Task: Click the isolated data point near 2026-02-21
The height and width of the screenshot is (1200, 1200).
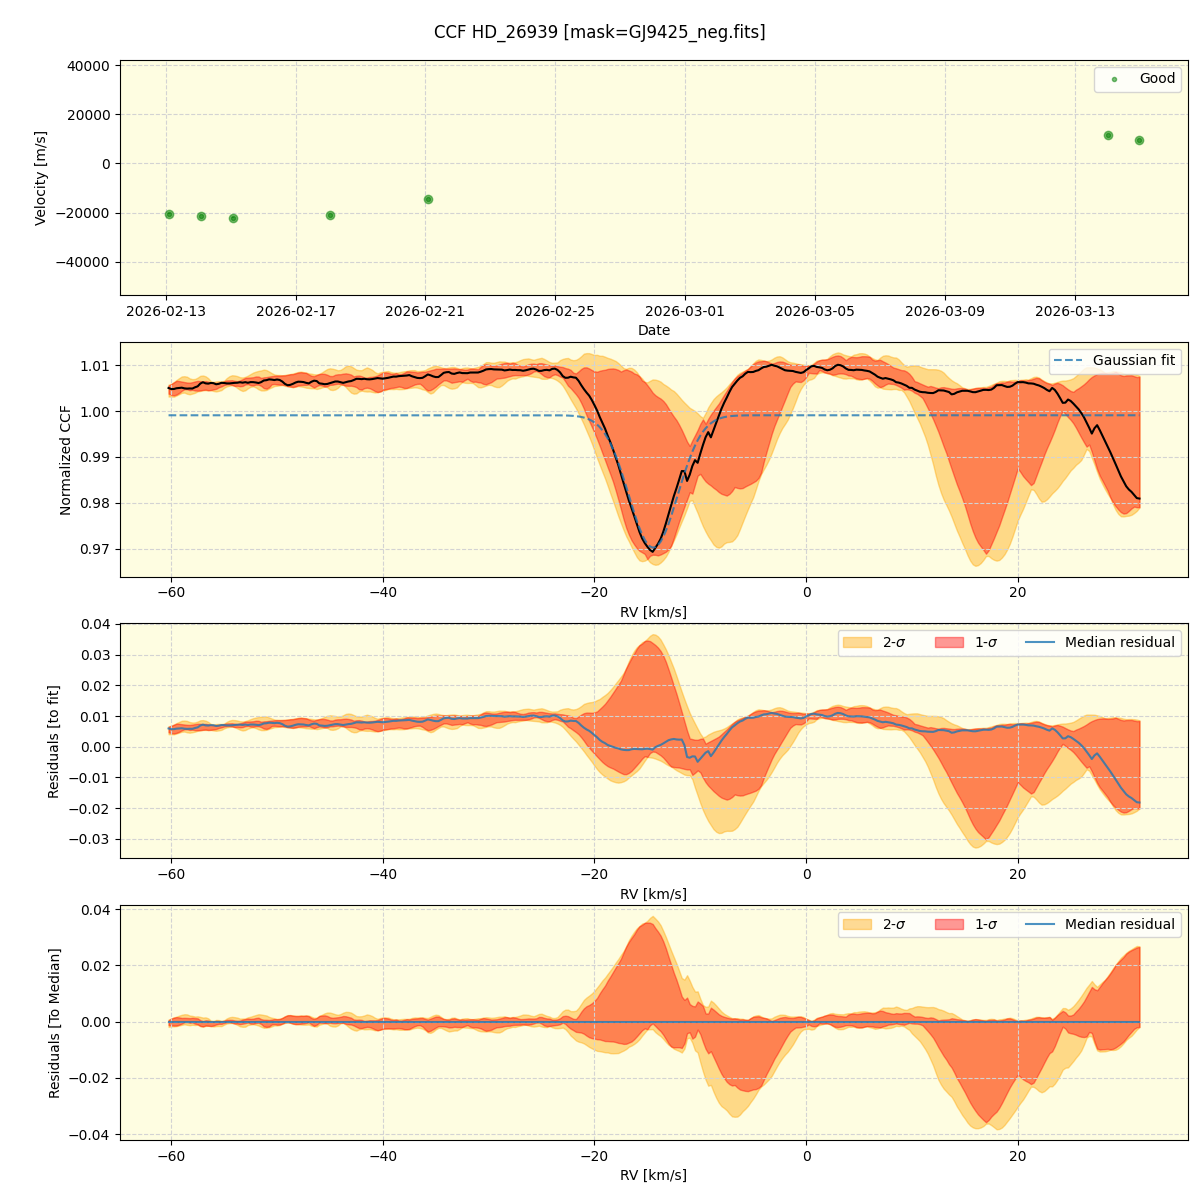Action: click(429, 199)
